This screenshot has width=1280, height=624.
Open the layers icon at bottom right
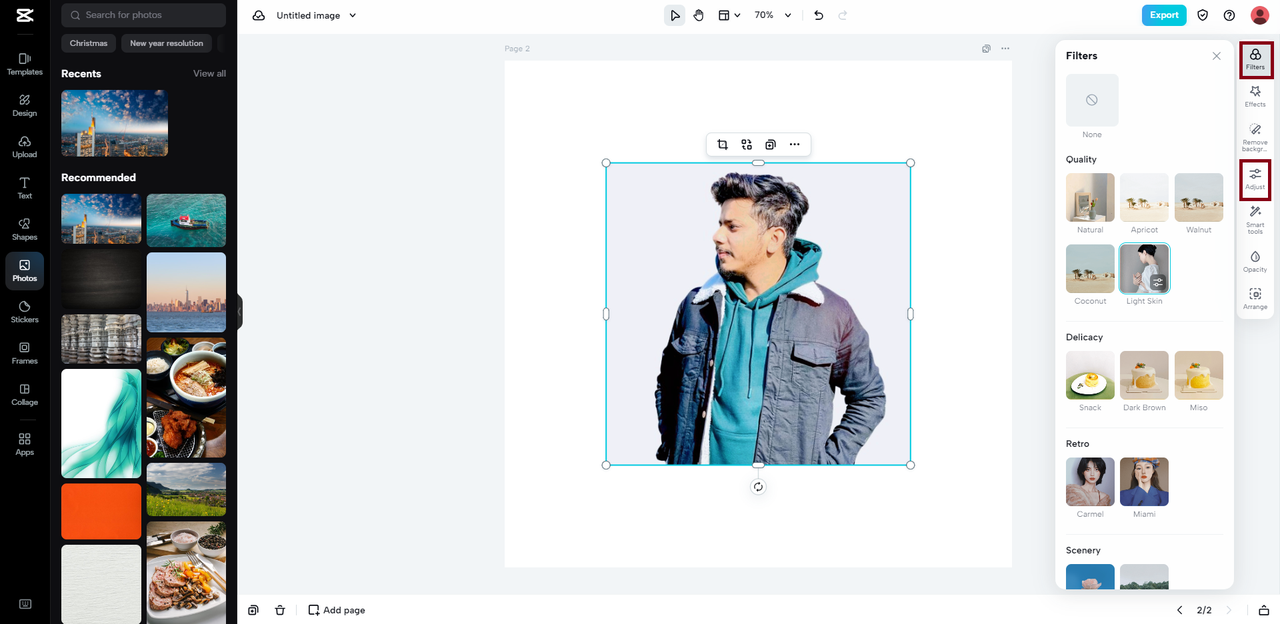point(1264,610)
